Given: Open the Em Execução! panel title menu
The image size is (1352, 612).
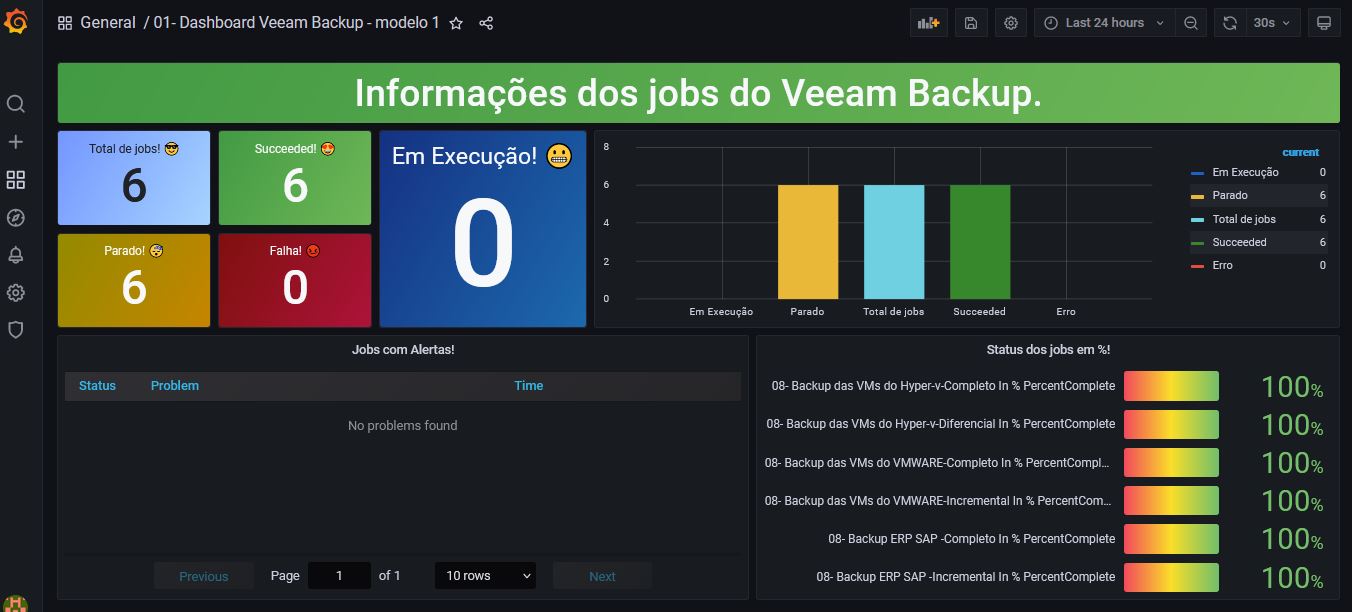Looking at the screenshot, I should [482, 156].
